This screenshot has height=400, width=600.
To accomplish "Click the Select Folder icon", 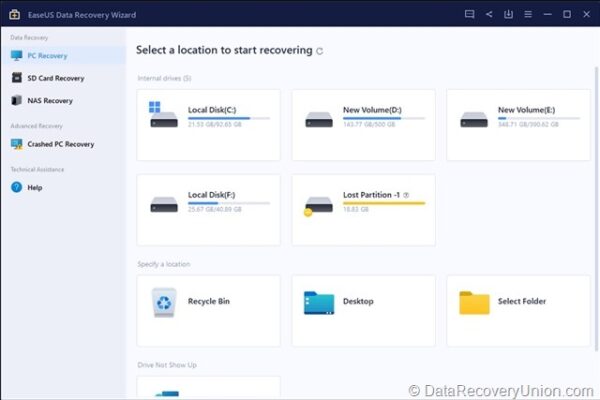I will 474,301.
